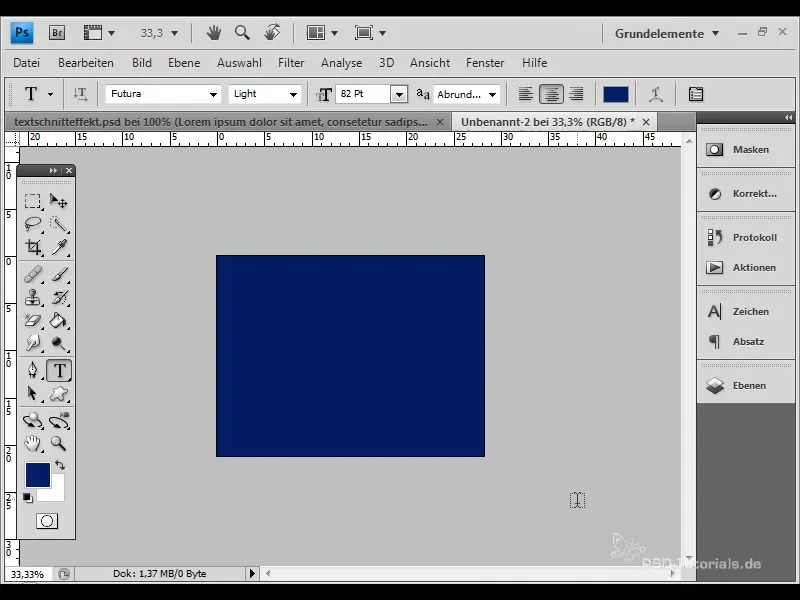Toggle text orientation
Screen dimensions: 800x600
80,94
